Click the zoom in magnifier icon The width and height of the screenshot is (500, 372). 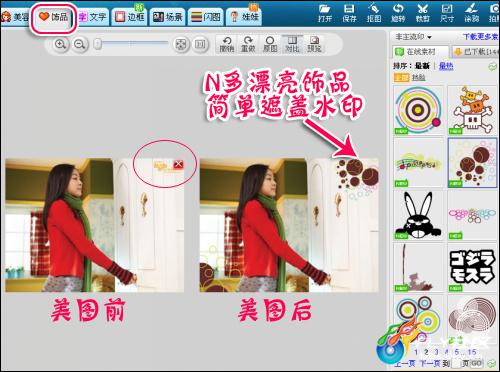(60, 44)
